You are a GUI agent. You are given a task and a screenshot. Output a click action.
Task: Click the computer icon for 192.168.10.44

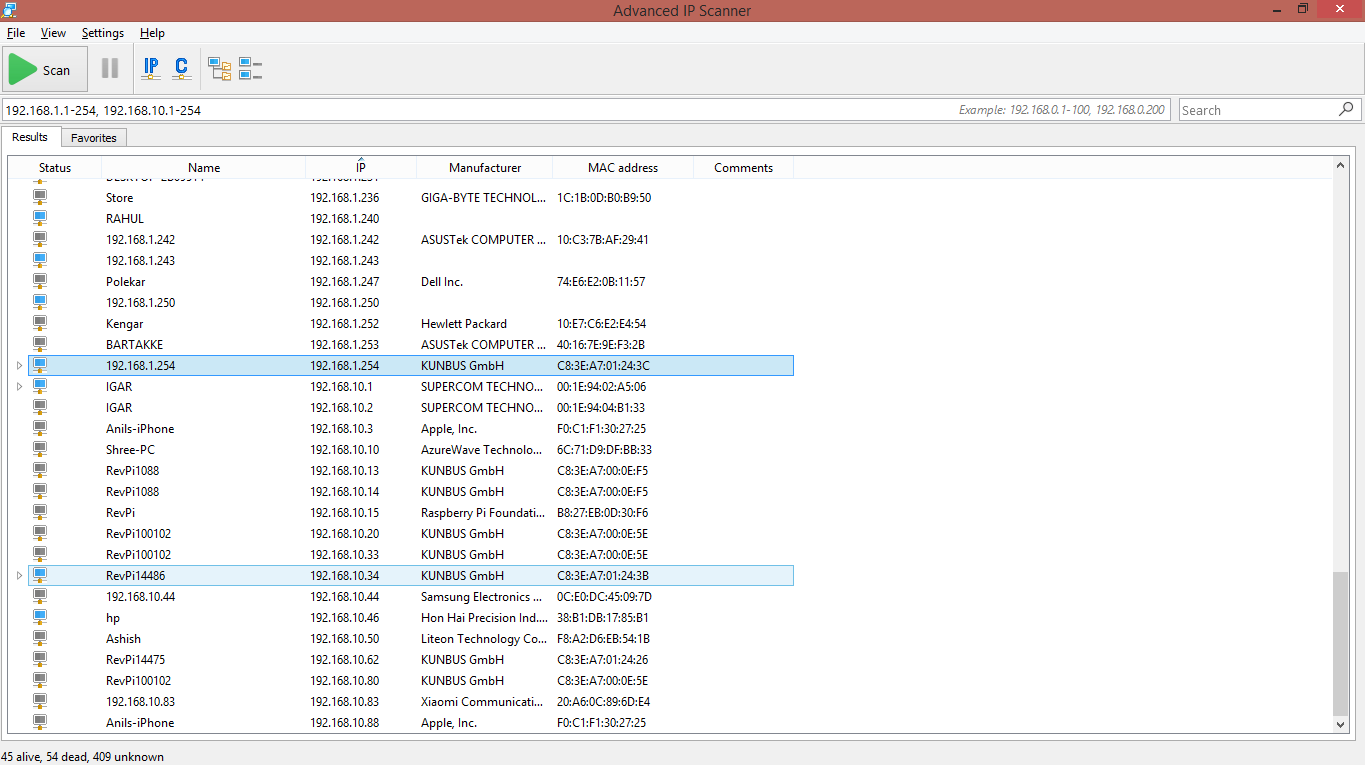[x=40, y=597]
